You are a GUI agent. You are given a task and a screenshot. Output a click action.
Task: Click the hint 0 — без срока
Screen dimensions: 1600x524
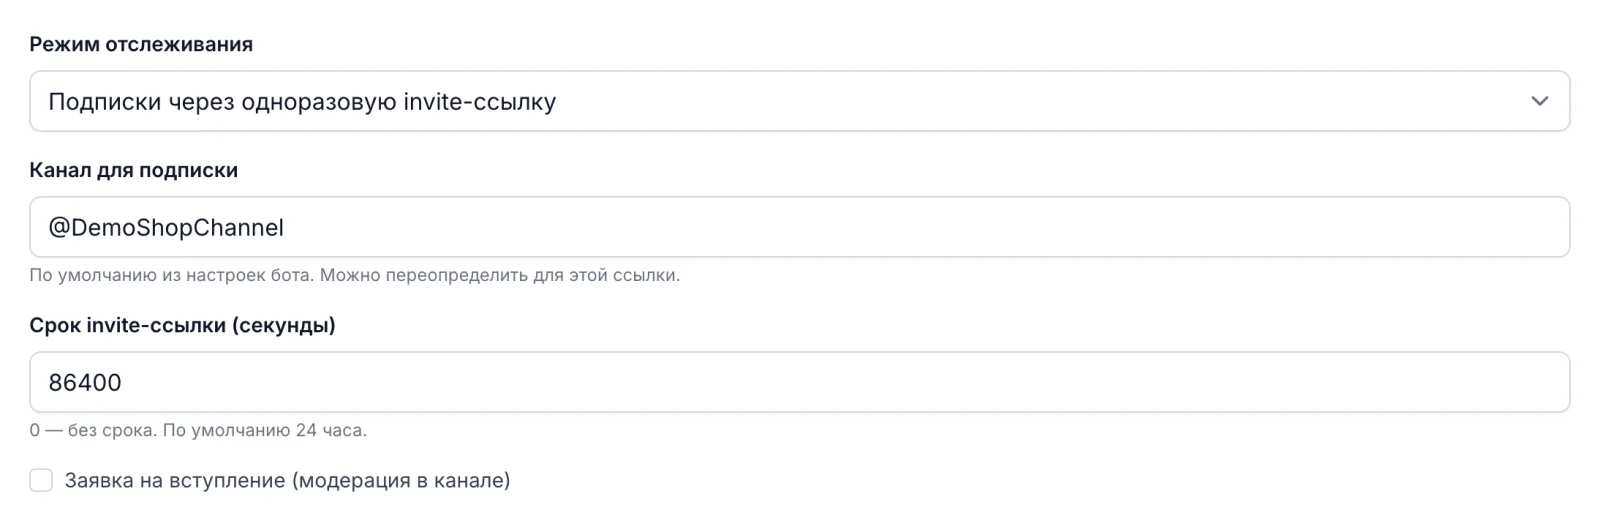click(93, 431)
